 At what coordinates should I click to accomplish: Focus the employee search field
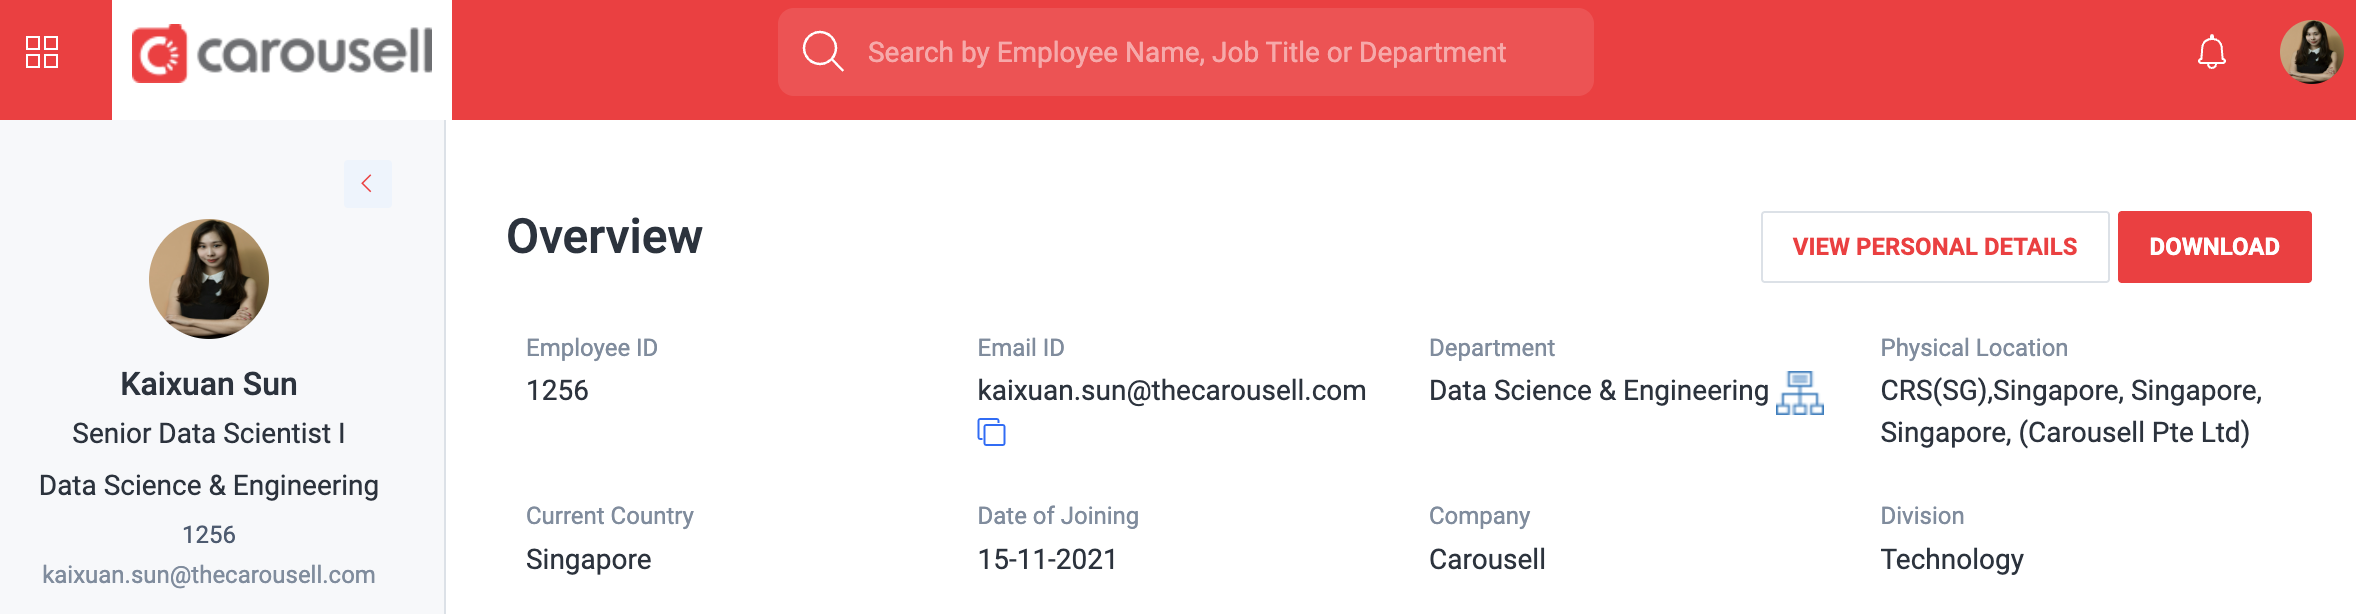point(1185,52)
